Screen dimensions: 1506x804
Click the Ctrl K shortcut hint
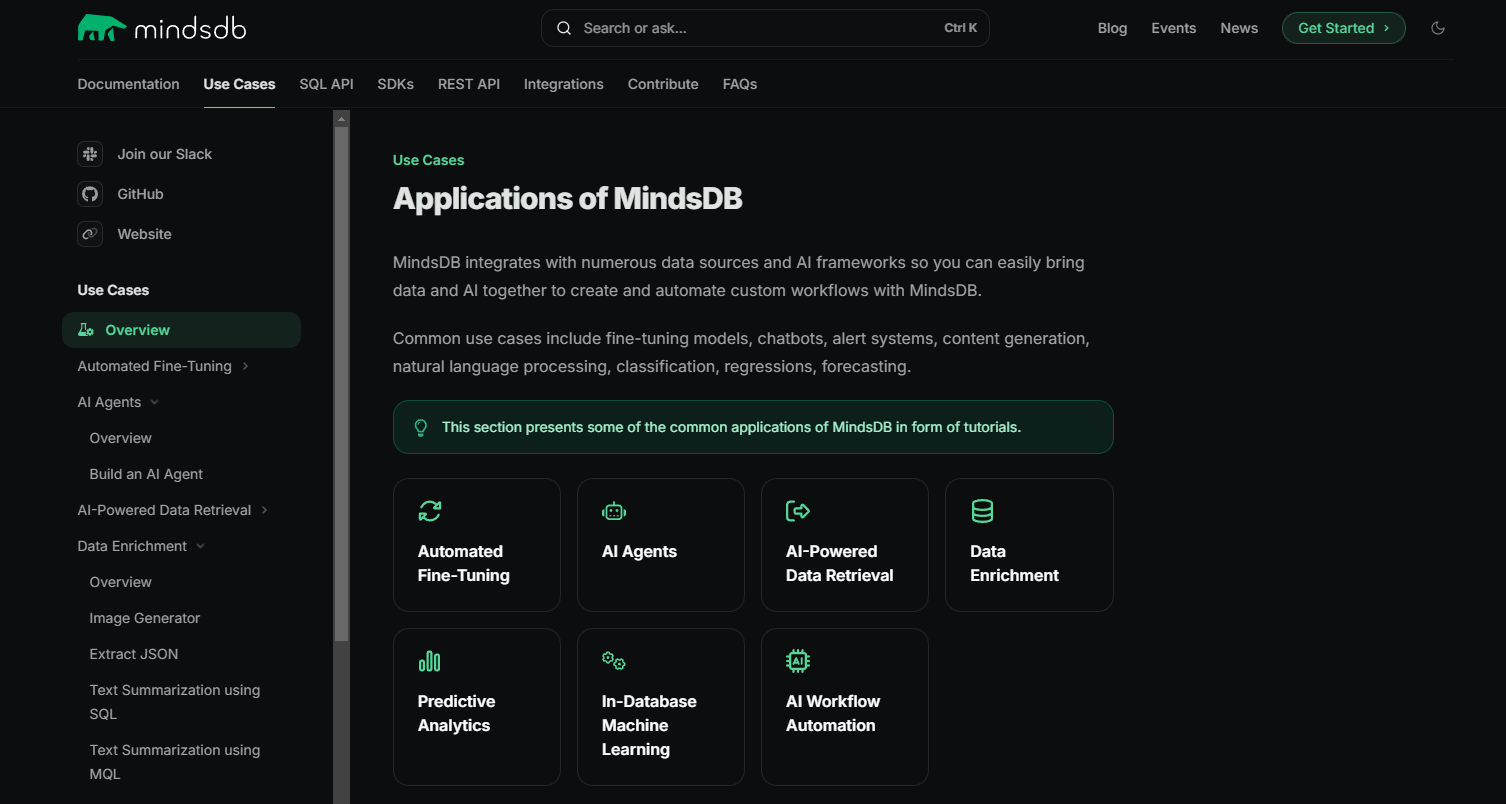tap(960, 28)
